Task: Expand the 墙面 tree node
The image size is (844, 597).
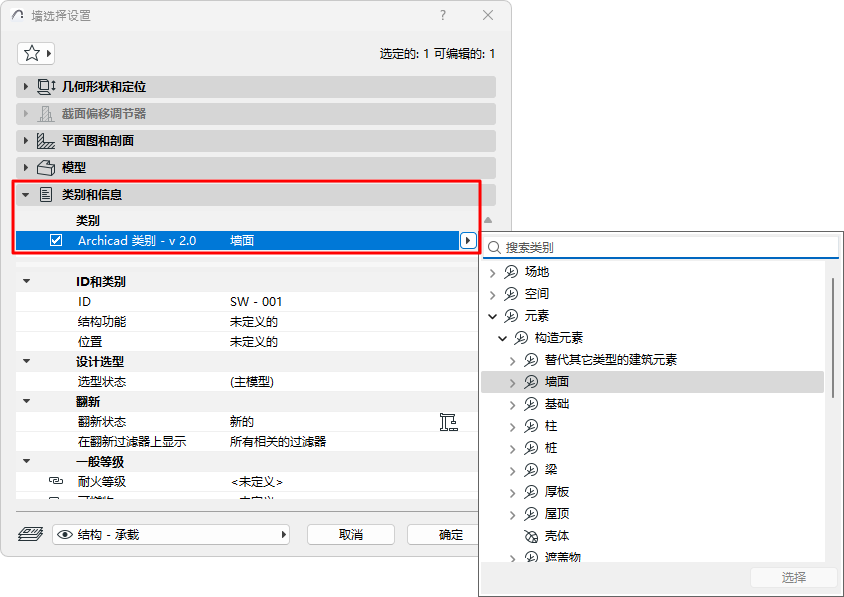Action: [512, 383]
